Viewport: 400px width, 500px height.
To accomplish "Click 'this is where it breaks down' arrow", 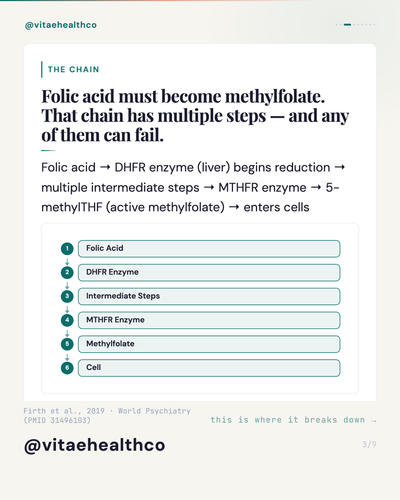I will pos(293,420).
